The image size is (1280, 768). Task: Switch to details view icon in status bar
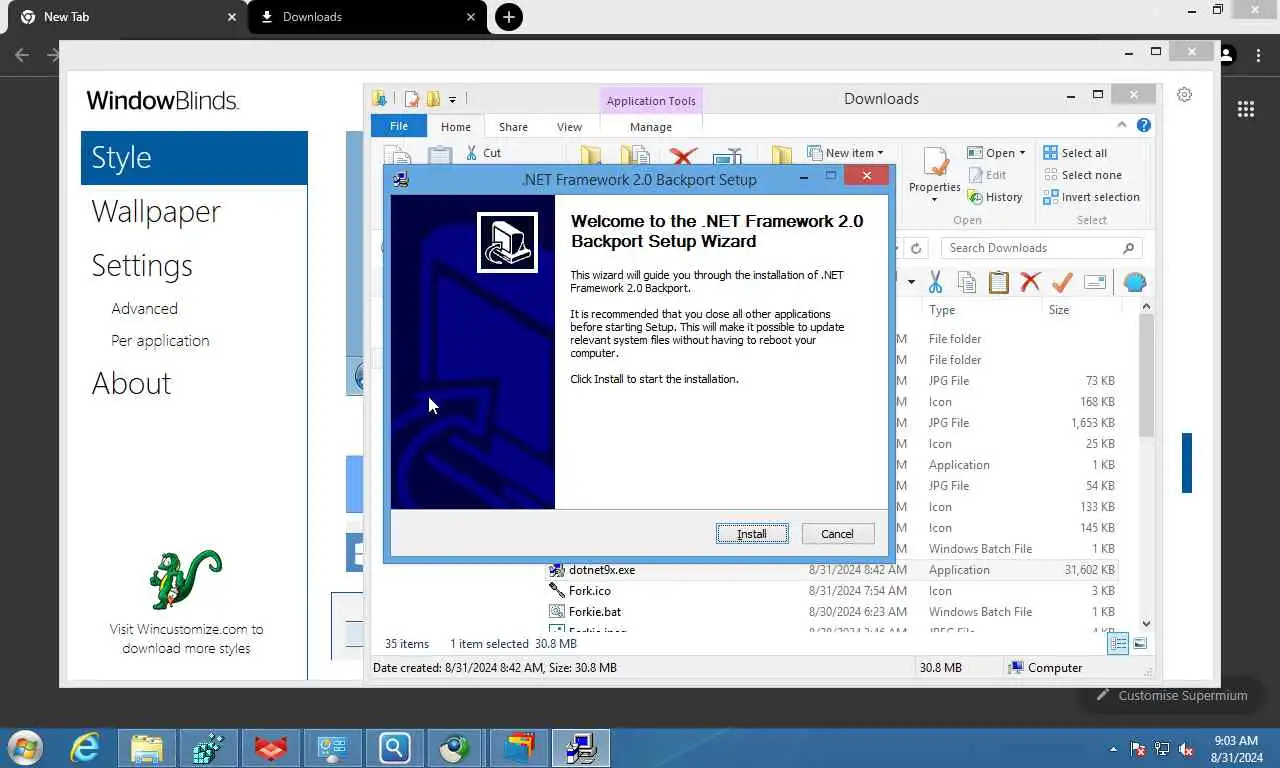click(x=1118, y=644)
